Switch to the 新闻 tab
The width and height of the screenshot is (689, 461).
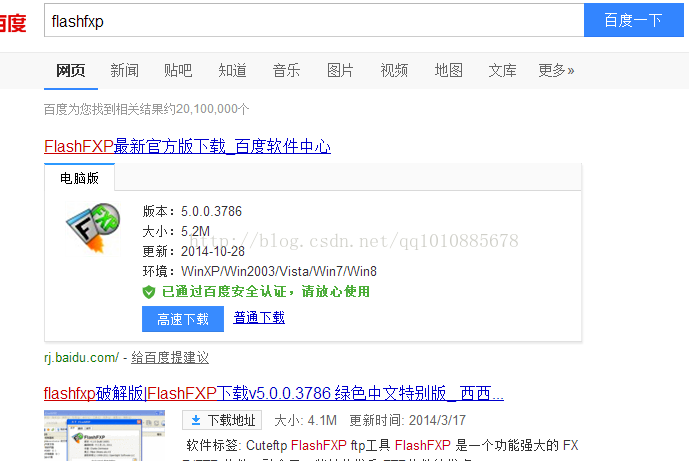pyautogui.click(x=124, y=70)
